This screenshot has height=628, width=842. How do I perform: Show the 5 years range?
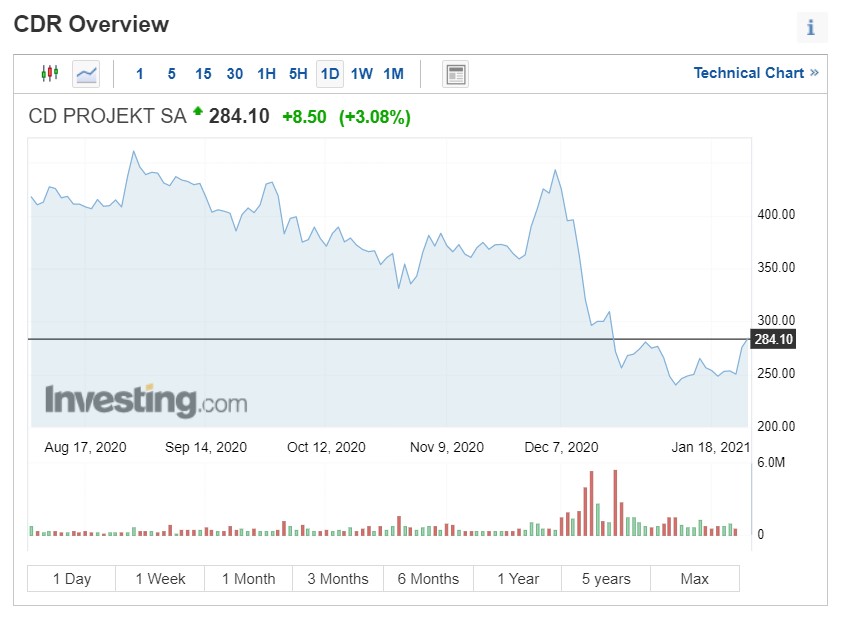(x=606, y=579)
